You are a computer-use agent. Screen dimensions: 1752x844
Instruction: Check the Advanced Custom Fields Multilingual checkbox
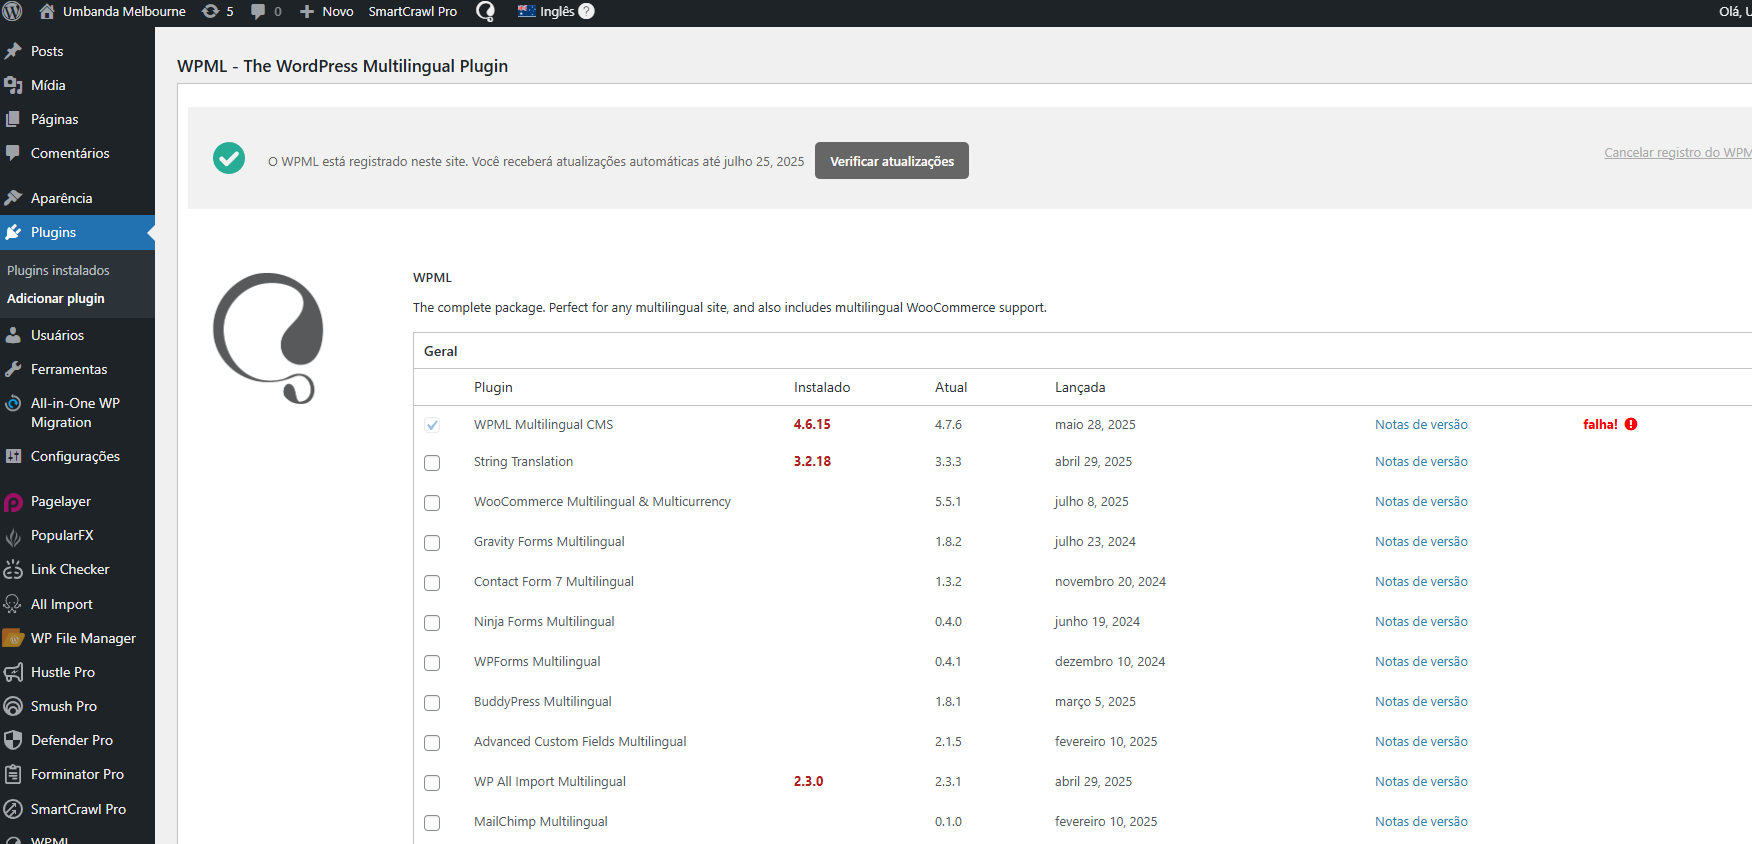pos(432,743)
